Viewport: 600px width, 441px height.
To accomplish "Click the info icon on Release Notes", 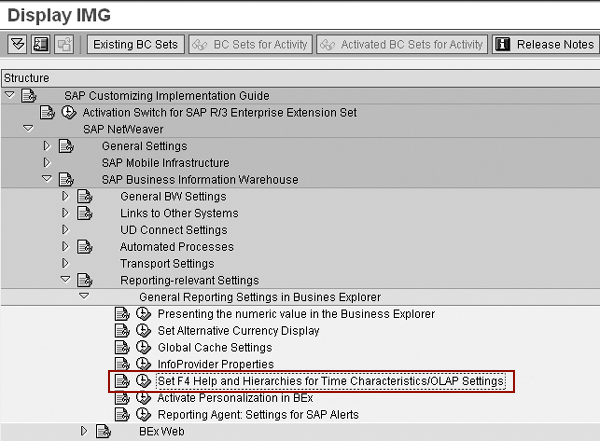I will coord(502,44).
